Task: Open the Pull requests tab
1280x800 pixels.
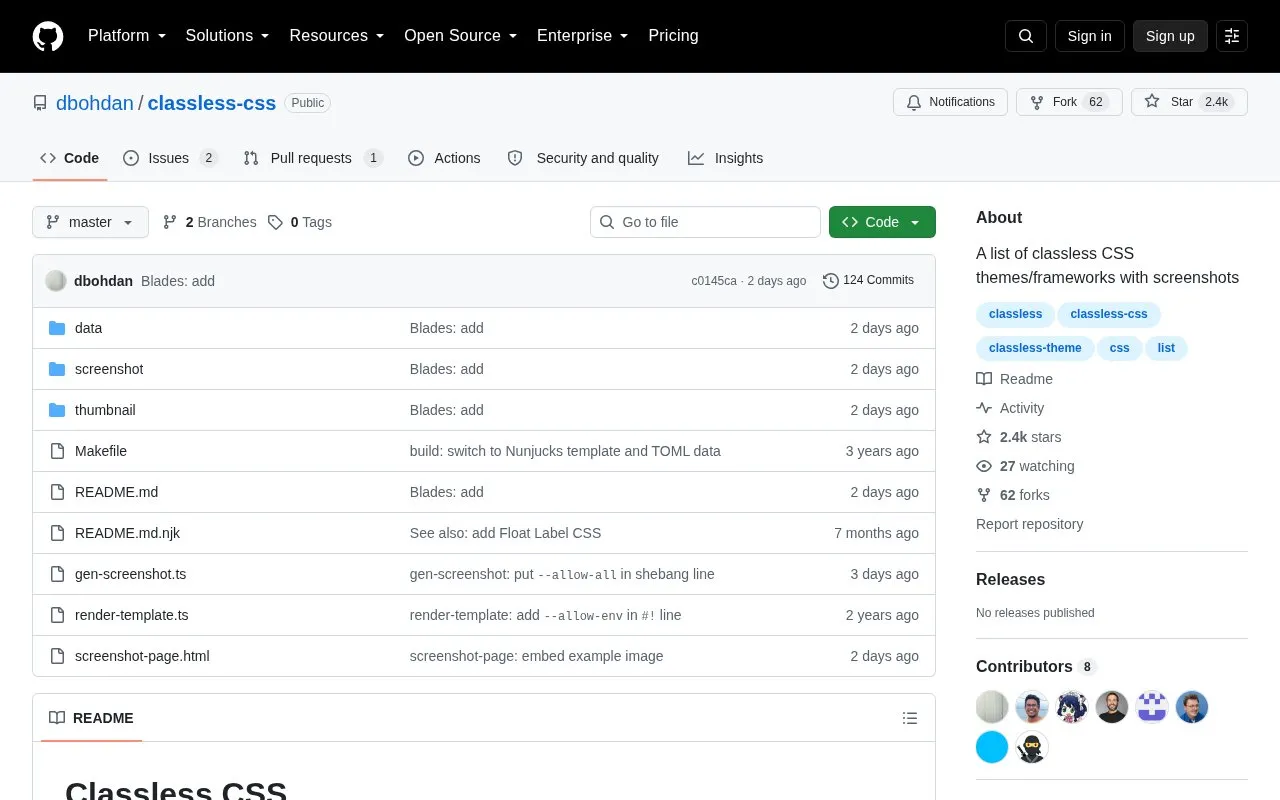Action: 312,158
